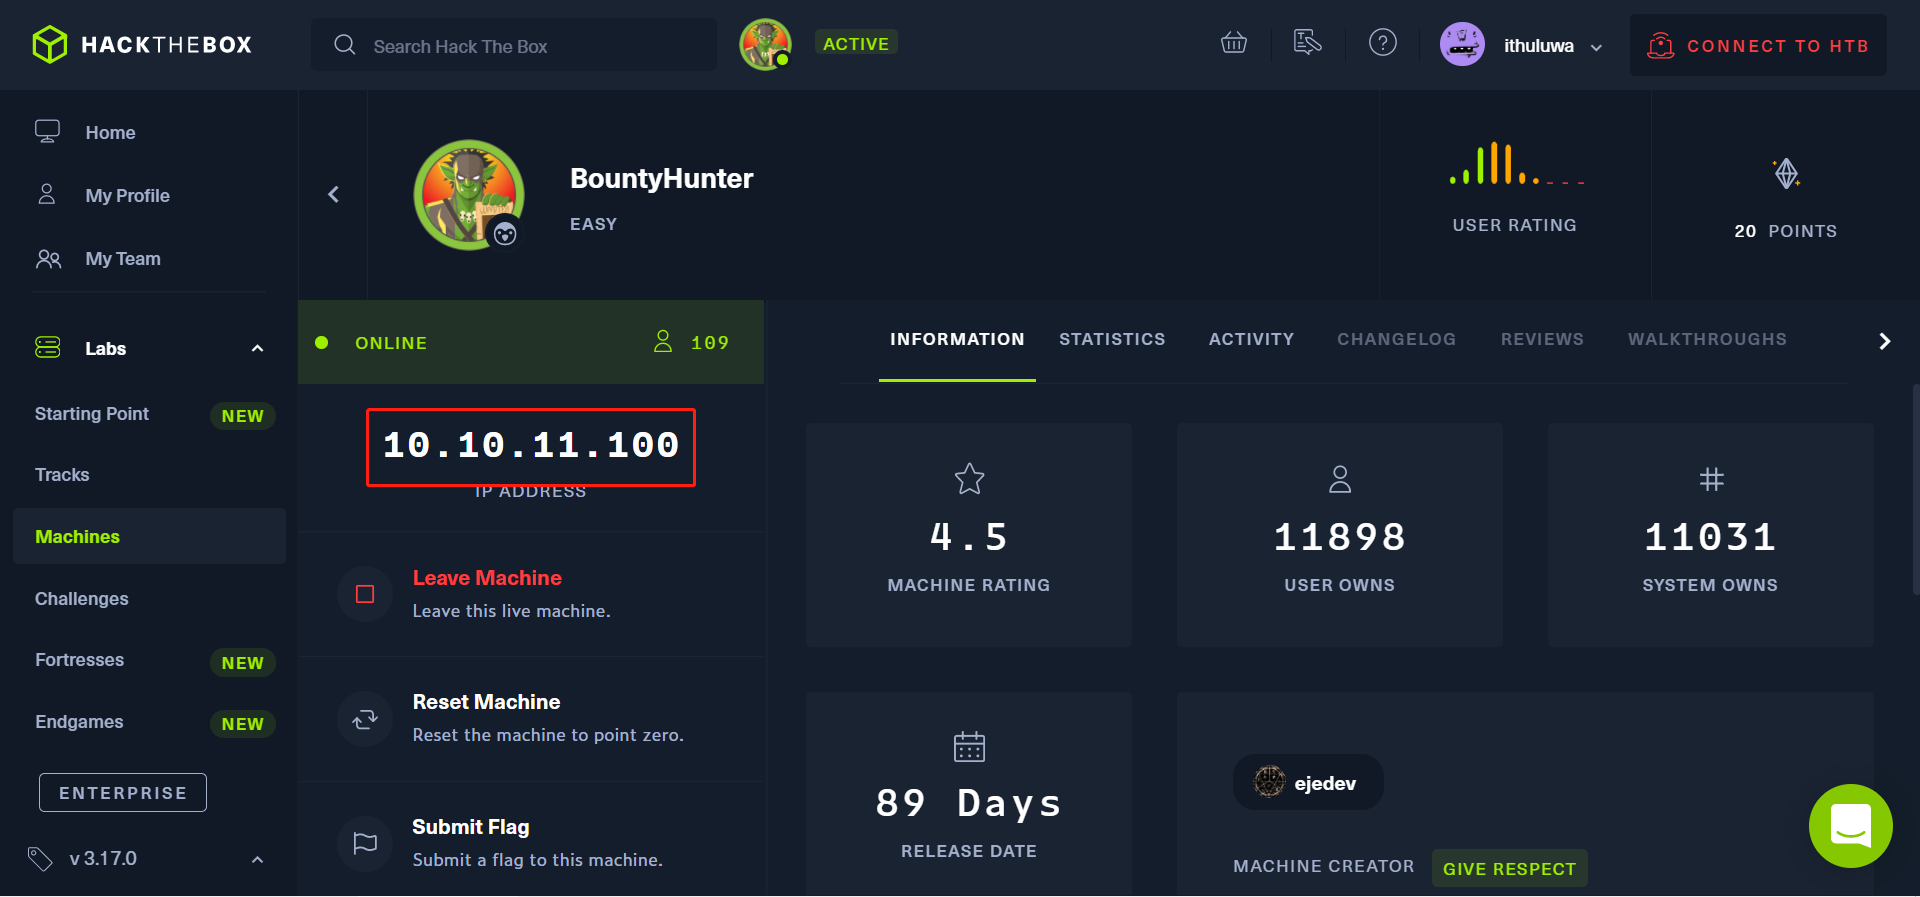Open the basket icon in header
Screen dimensions: 1920x897
pyautogui.click(x=1234, y=43)
